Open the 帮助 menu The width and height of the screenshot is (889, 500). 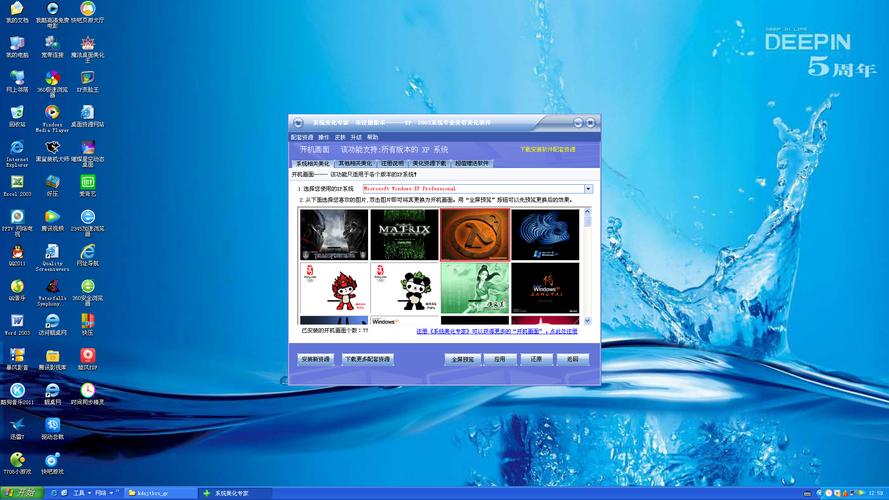(372, 137)
